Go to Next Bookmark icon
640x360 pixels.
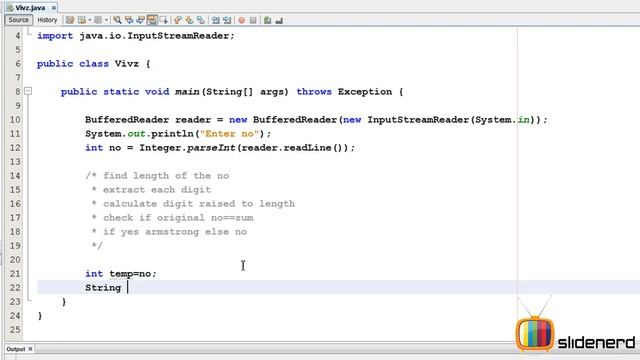pos(189,20)
